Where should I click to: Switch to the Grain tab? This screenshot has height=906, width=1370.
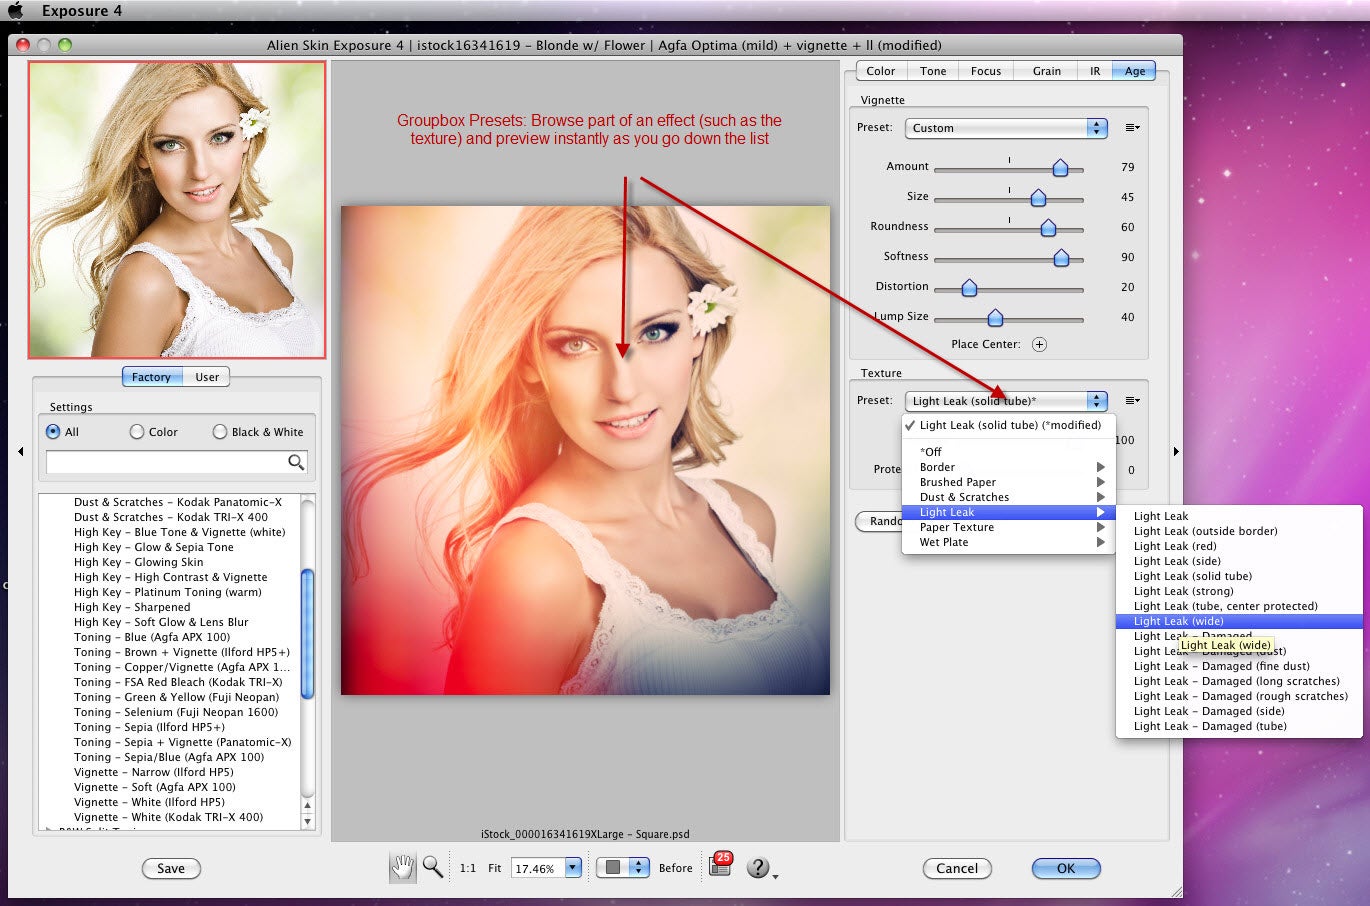1046,71
